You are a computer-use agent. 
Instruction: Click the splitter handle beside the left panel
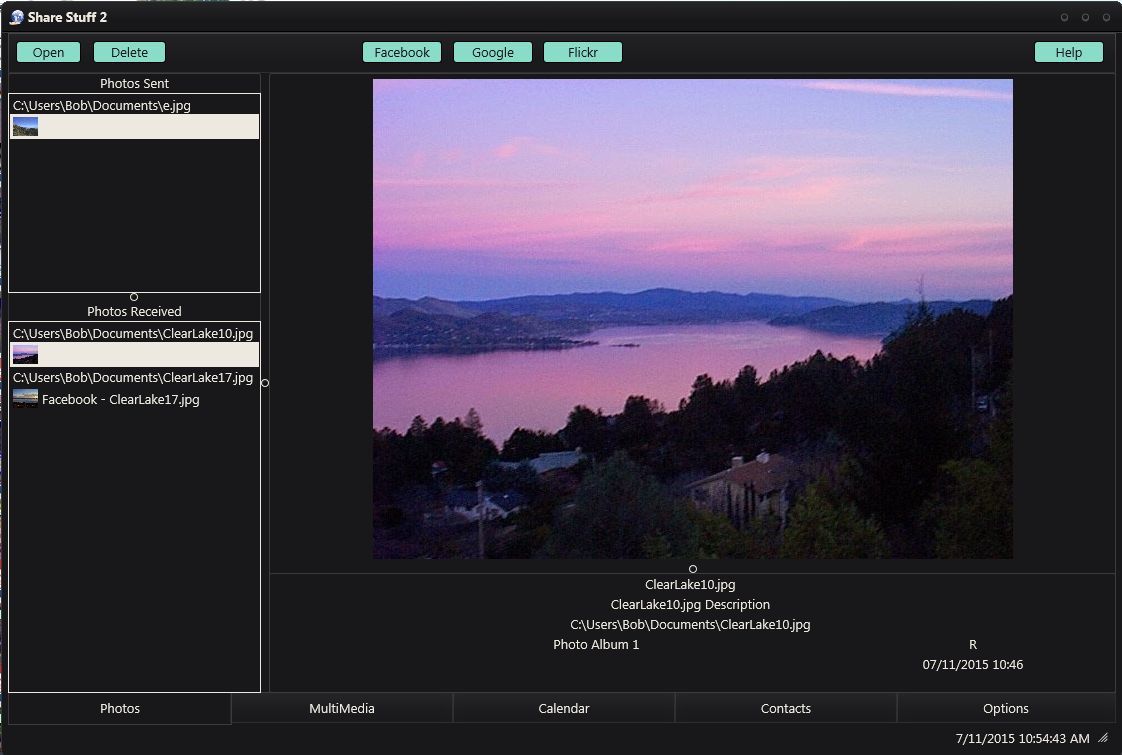[265, 382]
